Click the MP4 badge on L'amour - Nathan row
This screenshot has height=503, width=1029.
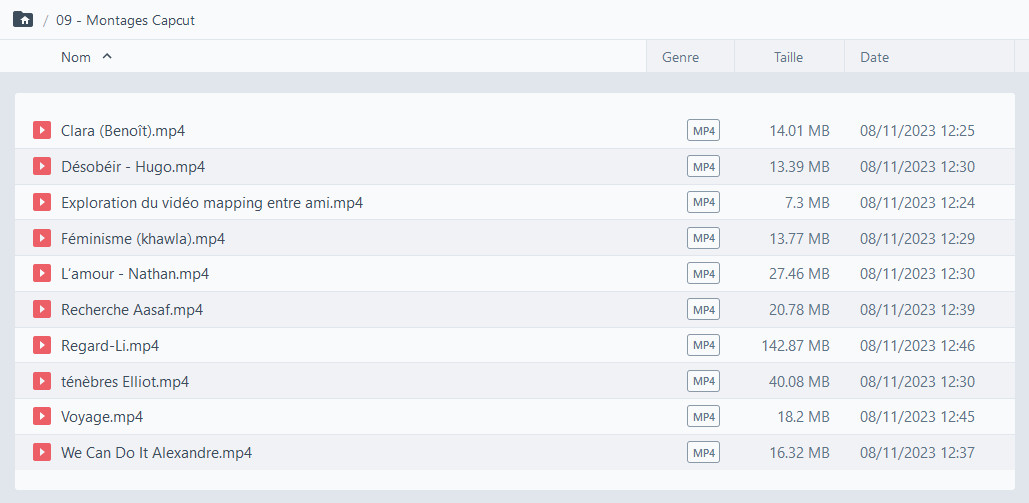pyautogui.click(x=704, y=273)
